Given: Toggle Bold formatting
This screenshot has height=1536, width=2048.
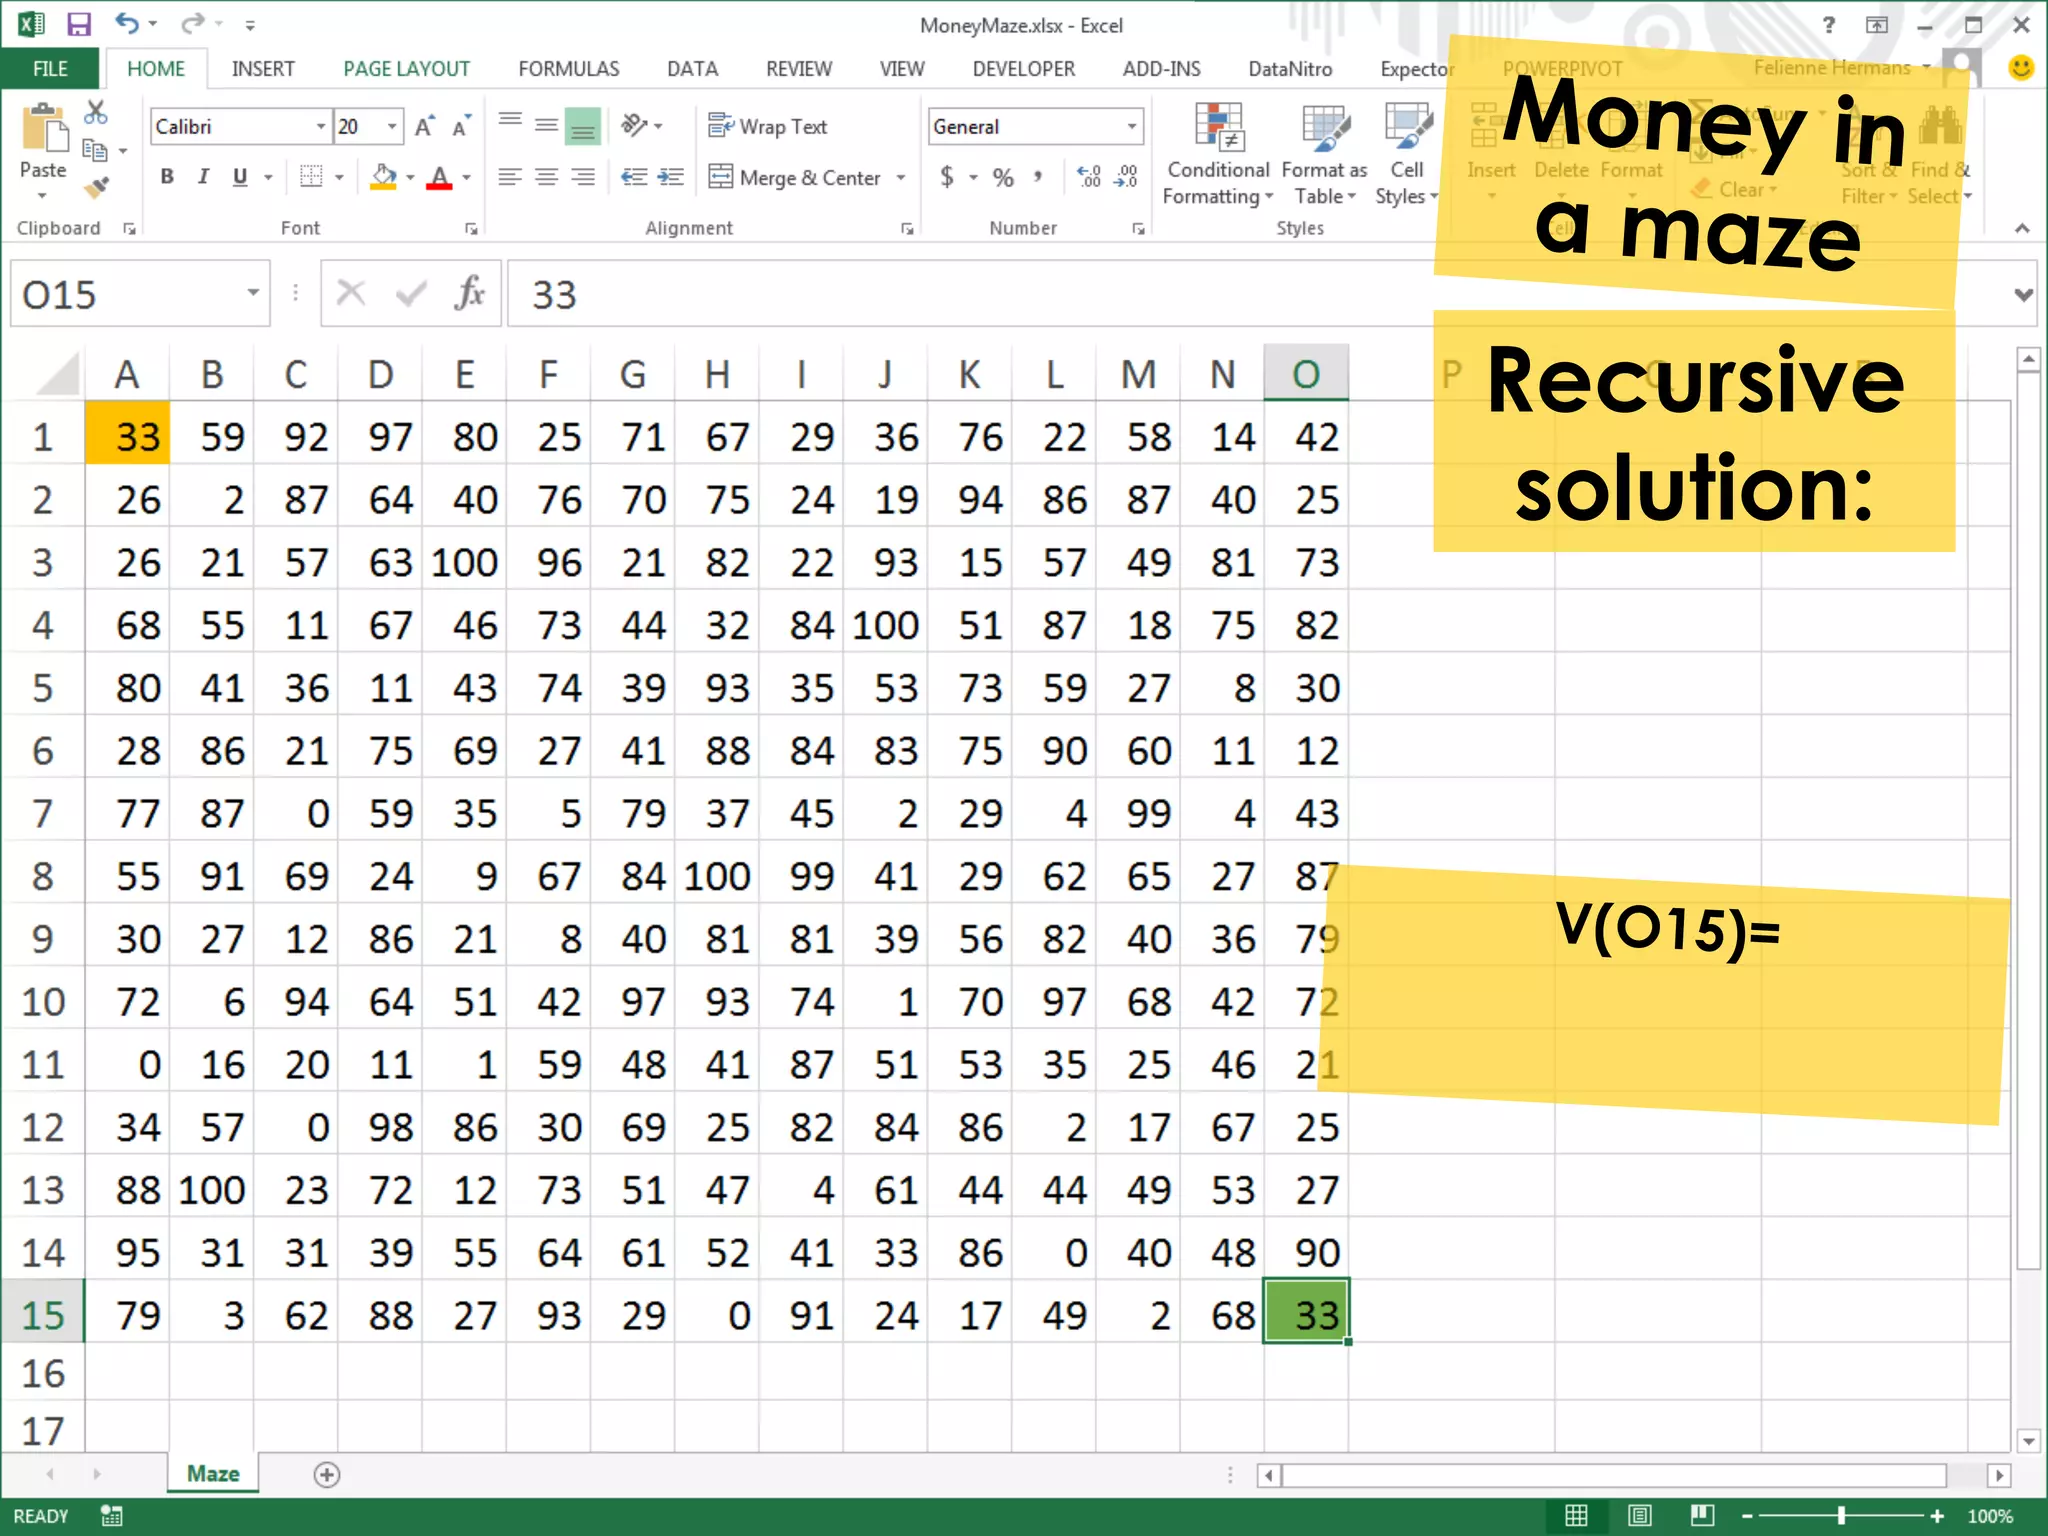Looking at the screenshot, I should 167,177.
